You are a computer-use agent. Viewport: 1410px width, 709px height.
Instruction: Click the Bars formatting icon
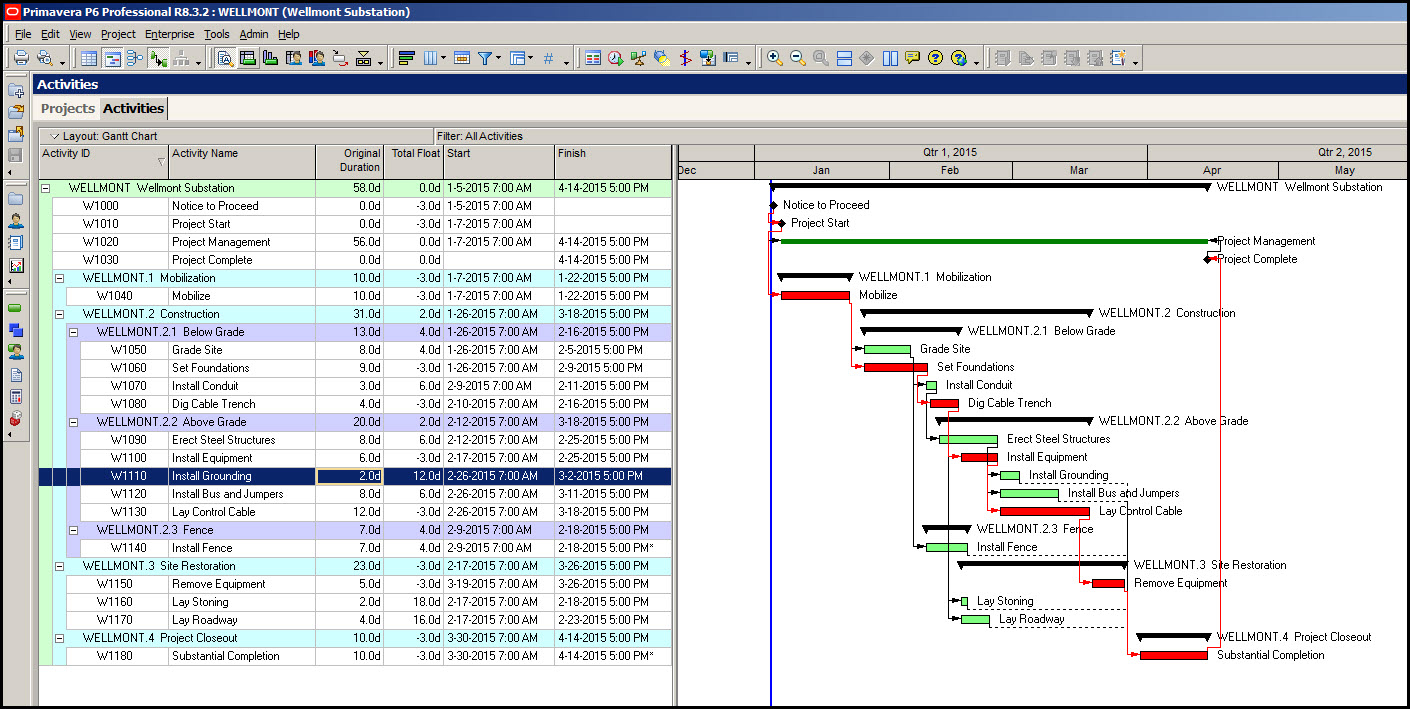point(406,58)
